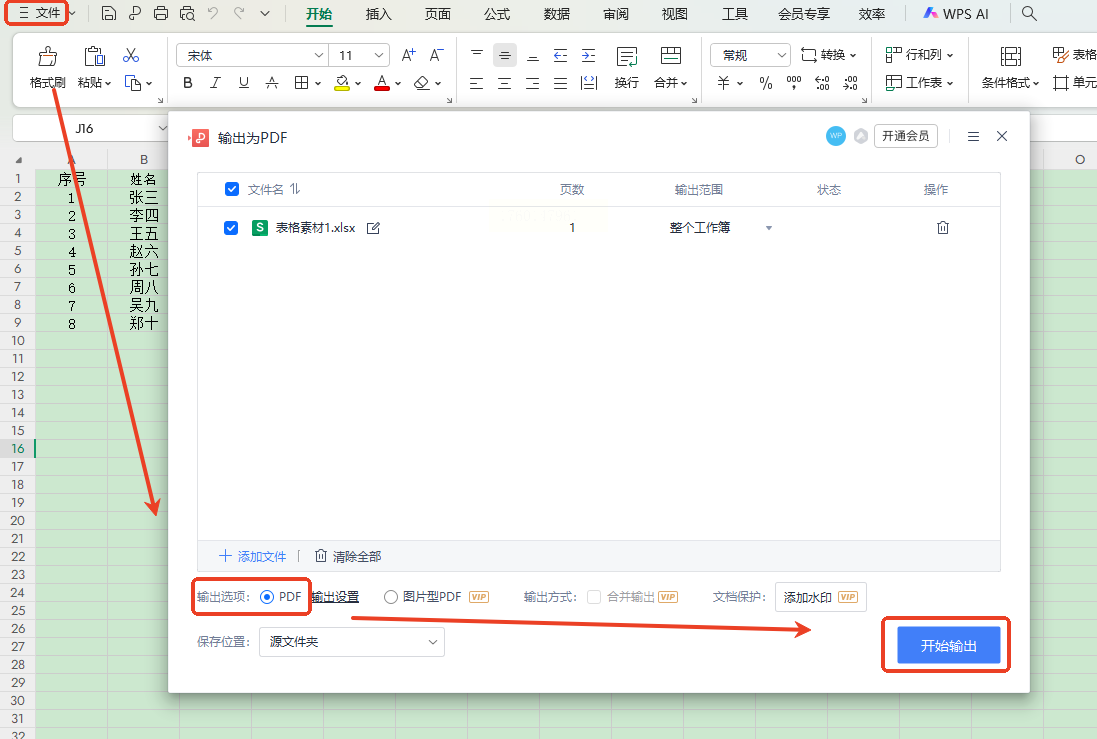Click the search magnifier icon in ribbon
Screen dimensions: 1097x739
[x=1029, y=14]
